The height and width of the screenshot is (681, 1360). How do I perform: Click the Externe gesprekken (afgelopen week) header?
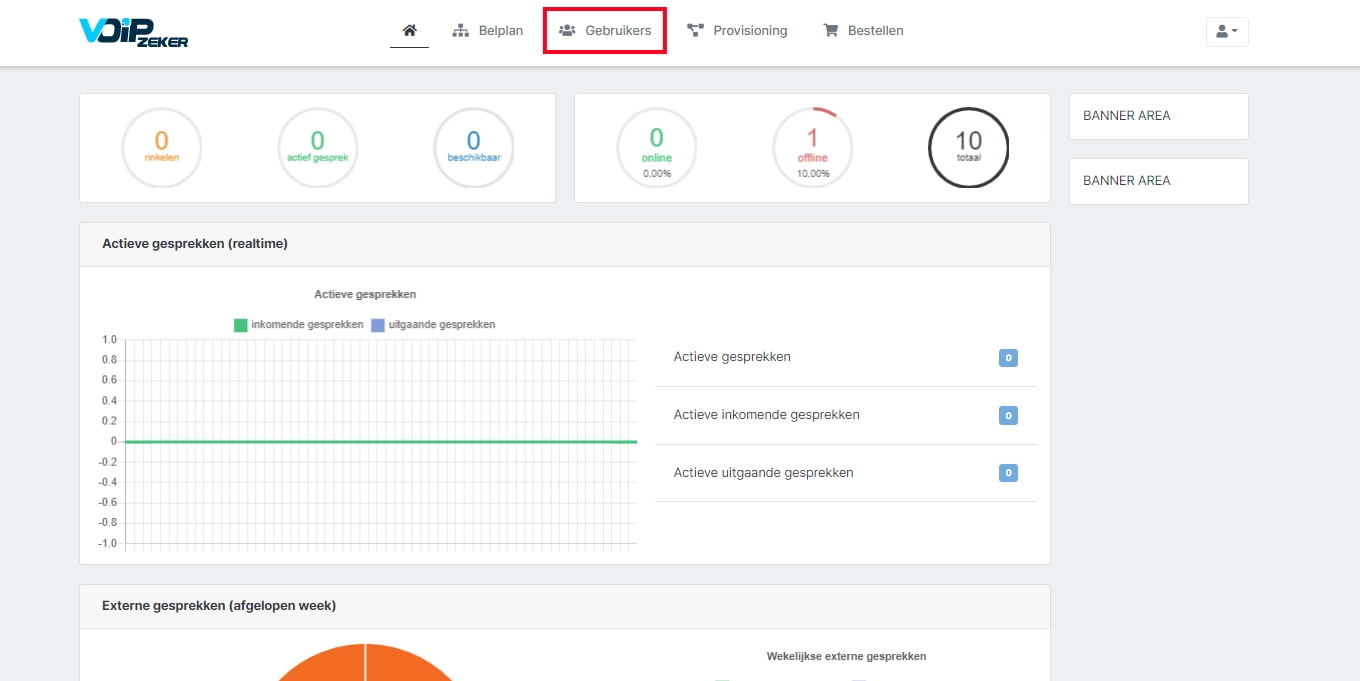(x=565, y=606)
